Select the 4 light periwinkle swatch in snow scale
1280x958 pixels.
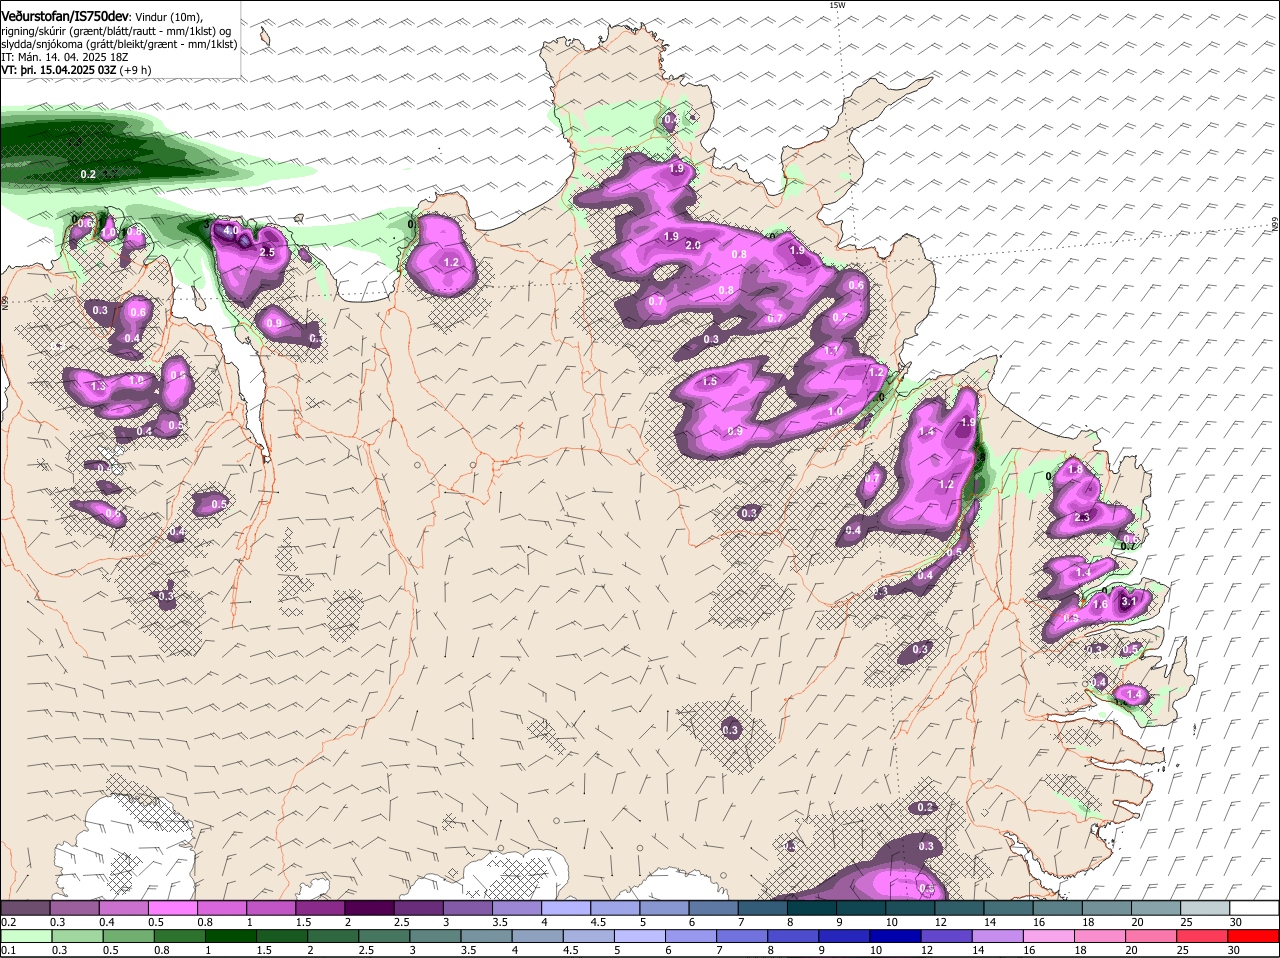(x=566, y=908)
